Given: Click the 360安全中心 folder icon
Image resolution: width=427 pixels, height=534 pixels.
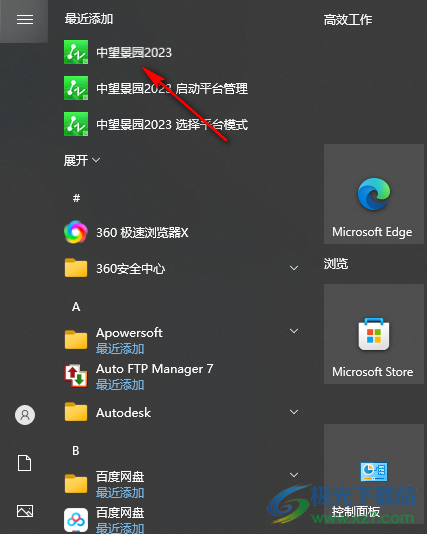Looking at the screenshot, I should tap(76, 268).
